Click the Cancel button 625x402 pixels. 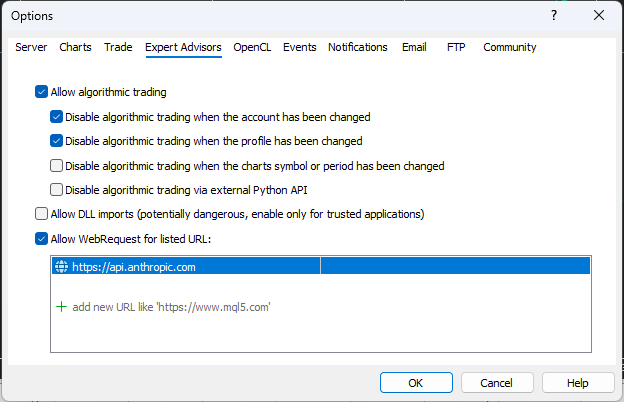(x=497, y=383)
